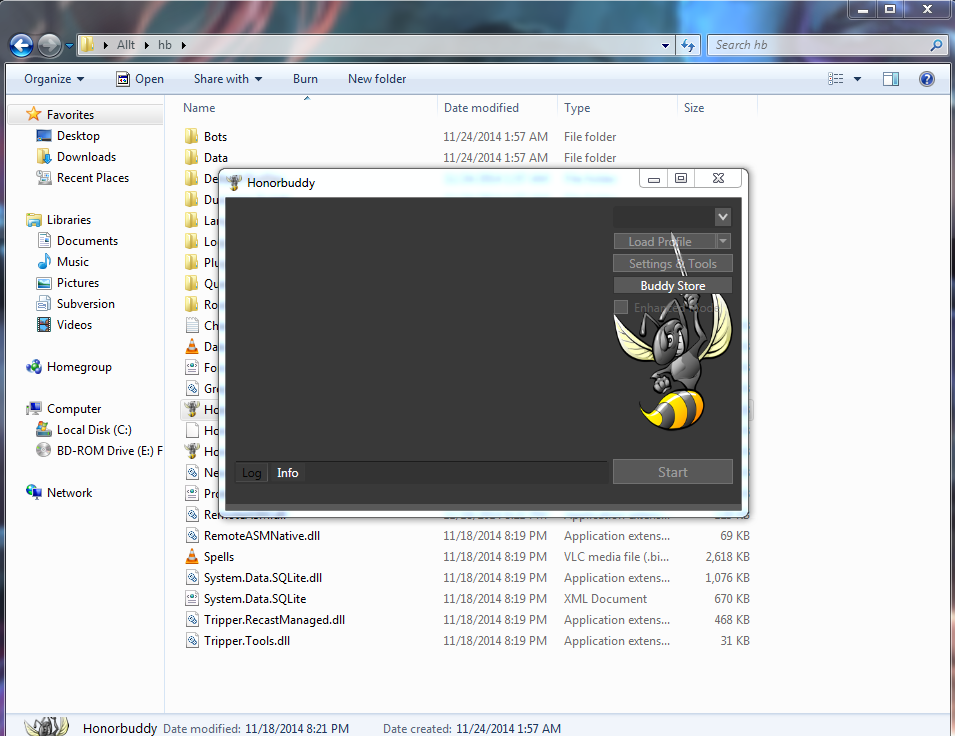Select Downloads under Favorites
This screenshot has width=955, height=736.
pyautogui.click(x=86, y=157)
